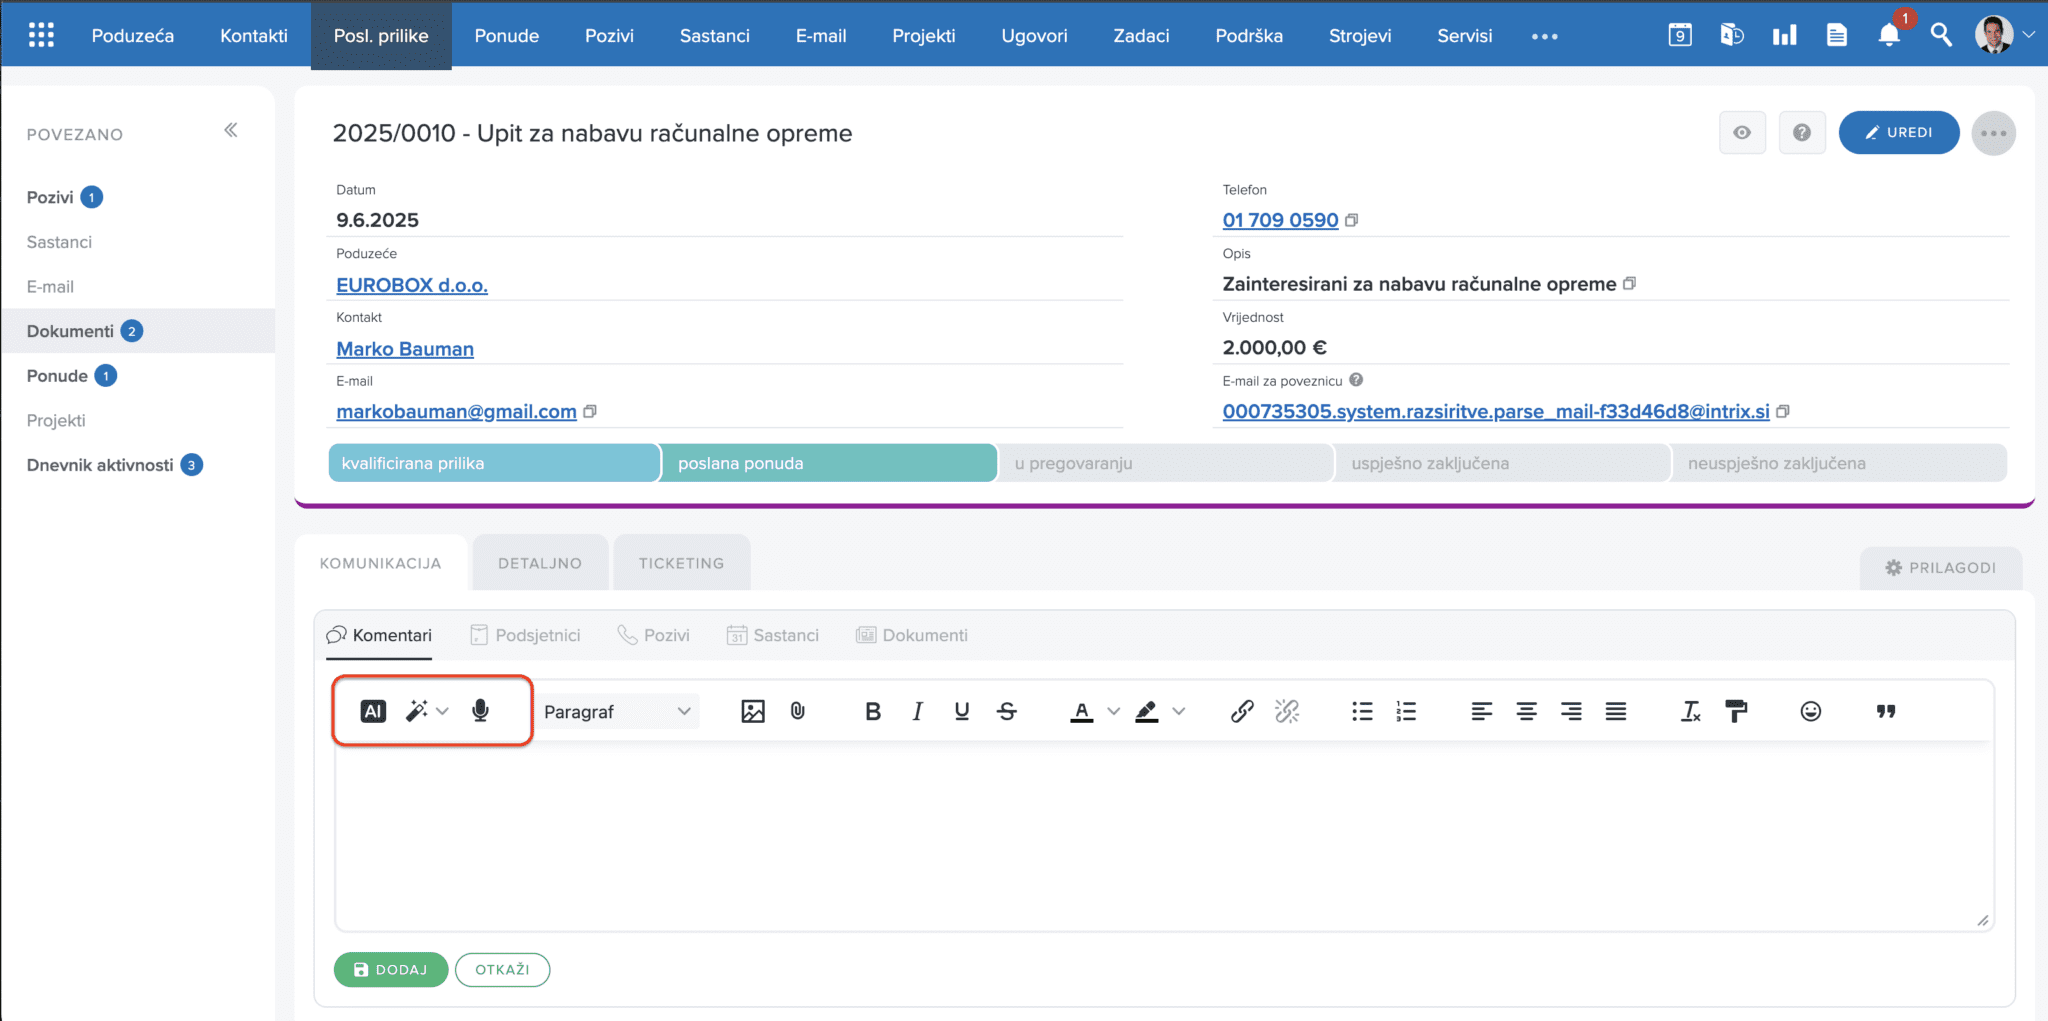This screenshot has height=1021, width=2048.
Task: Open the emoji picker
Action: point(1810,711)
